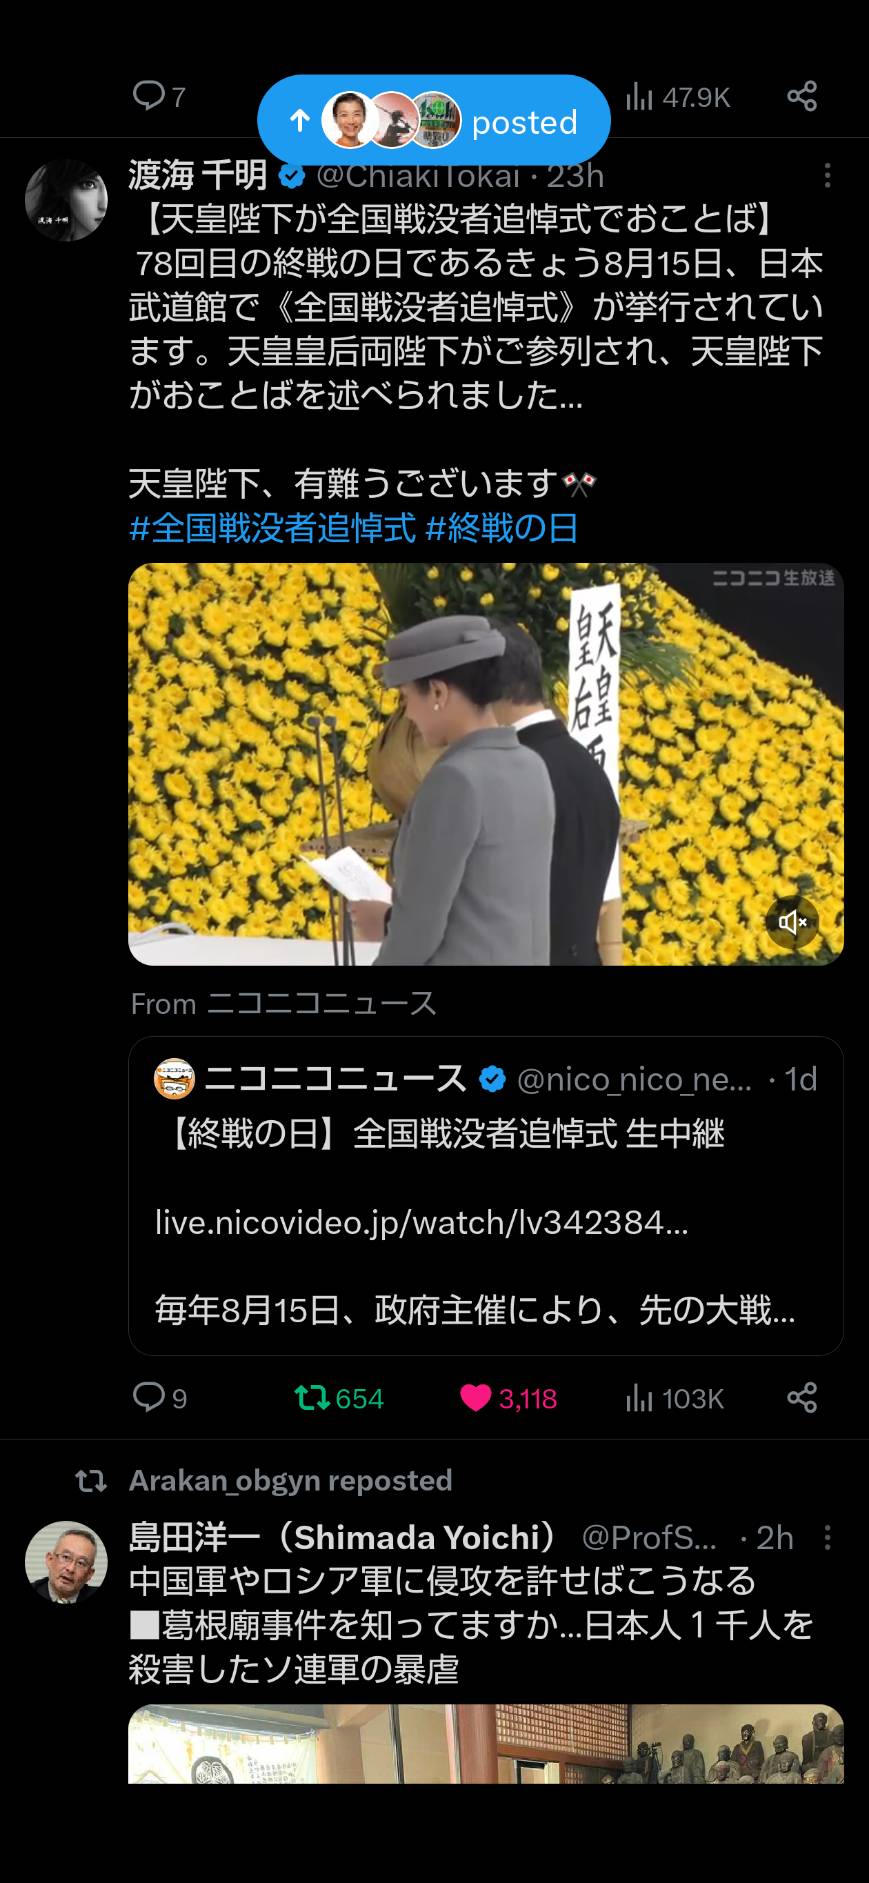Unlike the post with 3,118 likes
This screenshot has width=869, height=1883.
click(508, 1397)
